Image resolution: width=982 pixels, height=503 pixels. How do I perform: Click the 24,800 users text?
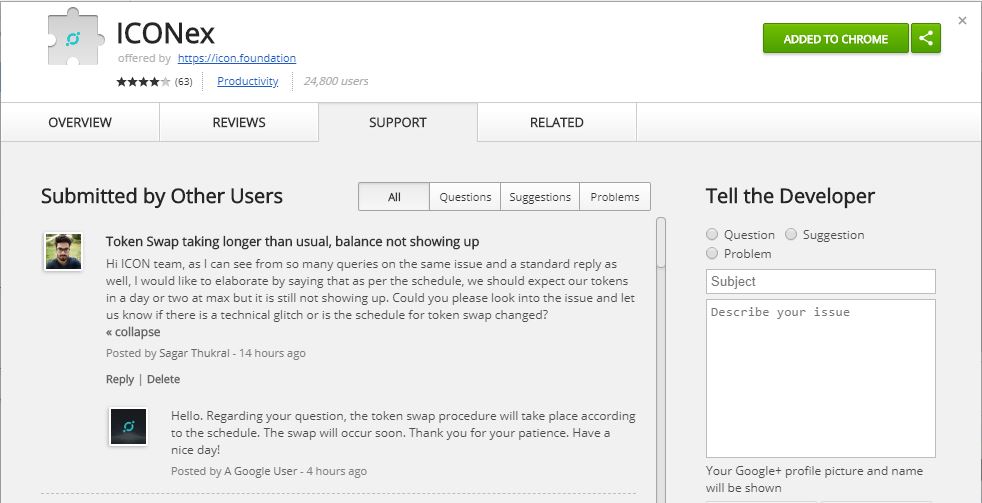pyautogui.click(x=336, y=81)
